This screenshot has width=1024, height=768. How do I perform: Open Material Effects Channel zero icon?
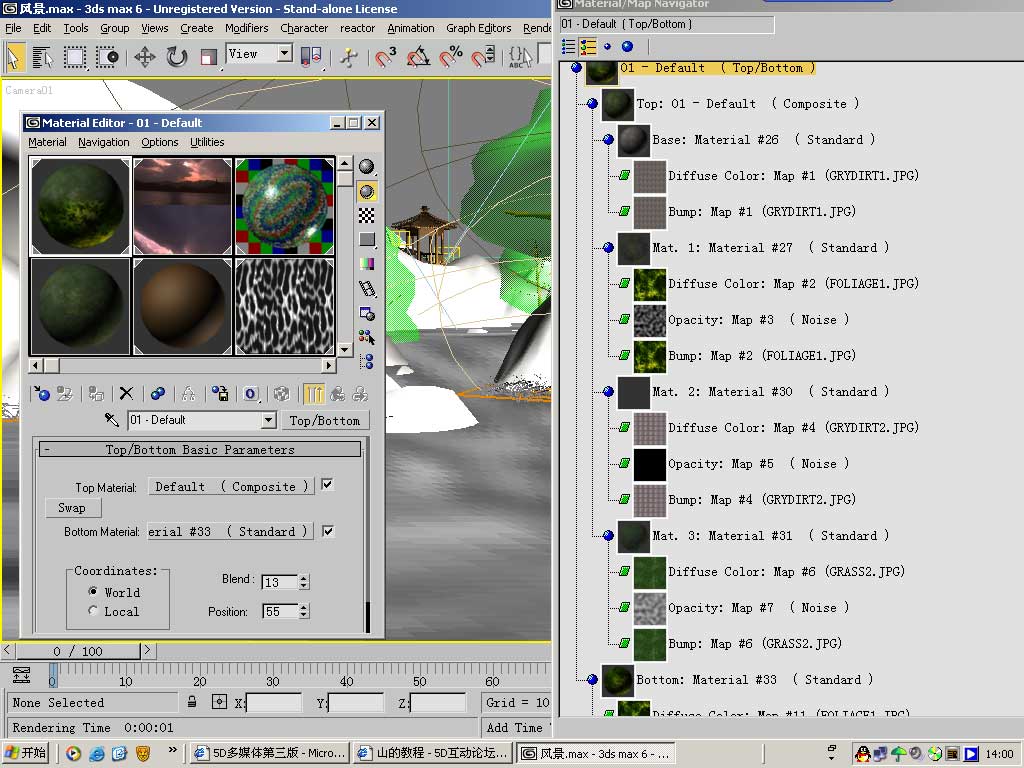point(251,393)
